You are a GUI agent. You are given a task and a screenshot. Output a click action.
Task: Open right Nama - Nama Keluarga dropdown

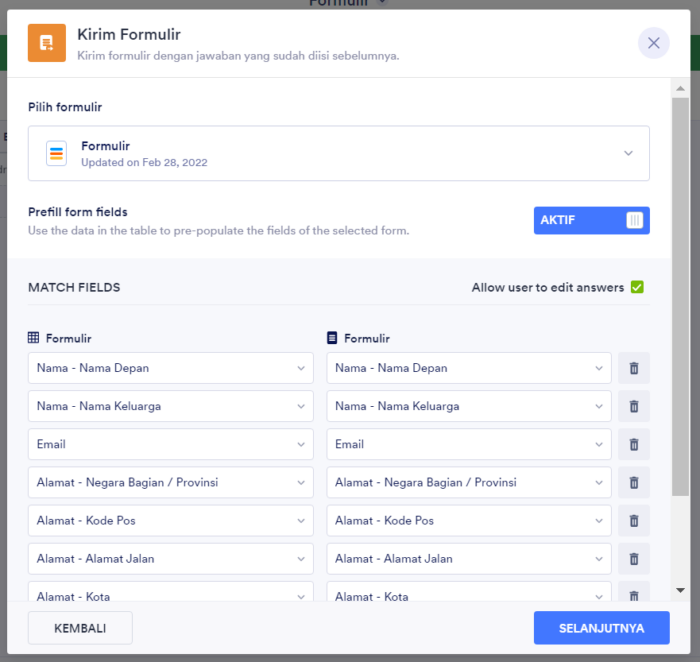(468, 406)
